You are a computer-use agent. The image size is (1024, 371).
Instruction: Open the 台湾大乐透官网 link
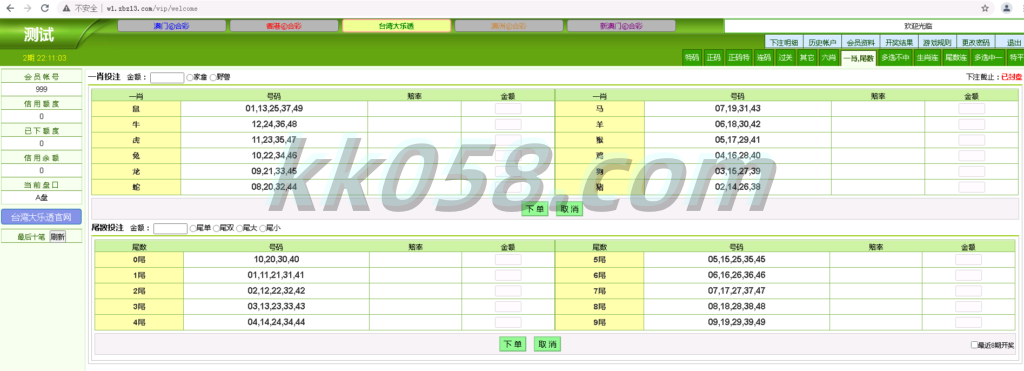click(x=41, y=217)
